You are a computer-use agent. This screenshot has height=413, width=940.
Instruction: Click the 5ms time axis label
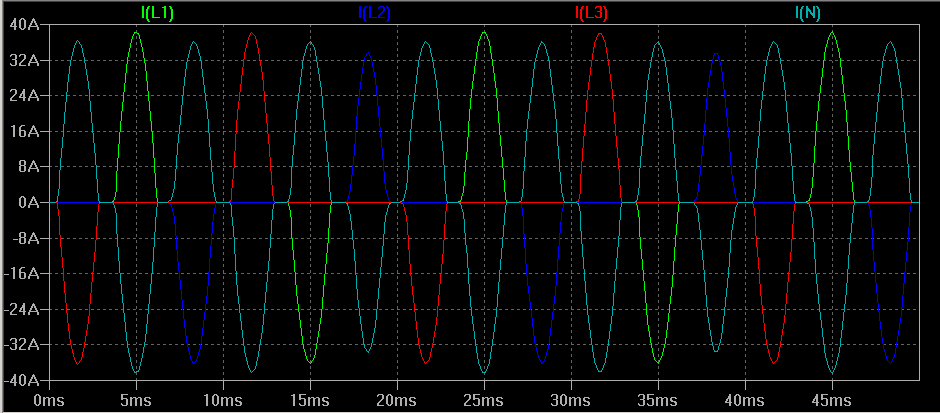point(136,400)
